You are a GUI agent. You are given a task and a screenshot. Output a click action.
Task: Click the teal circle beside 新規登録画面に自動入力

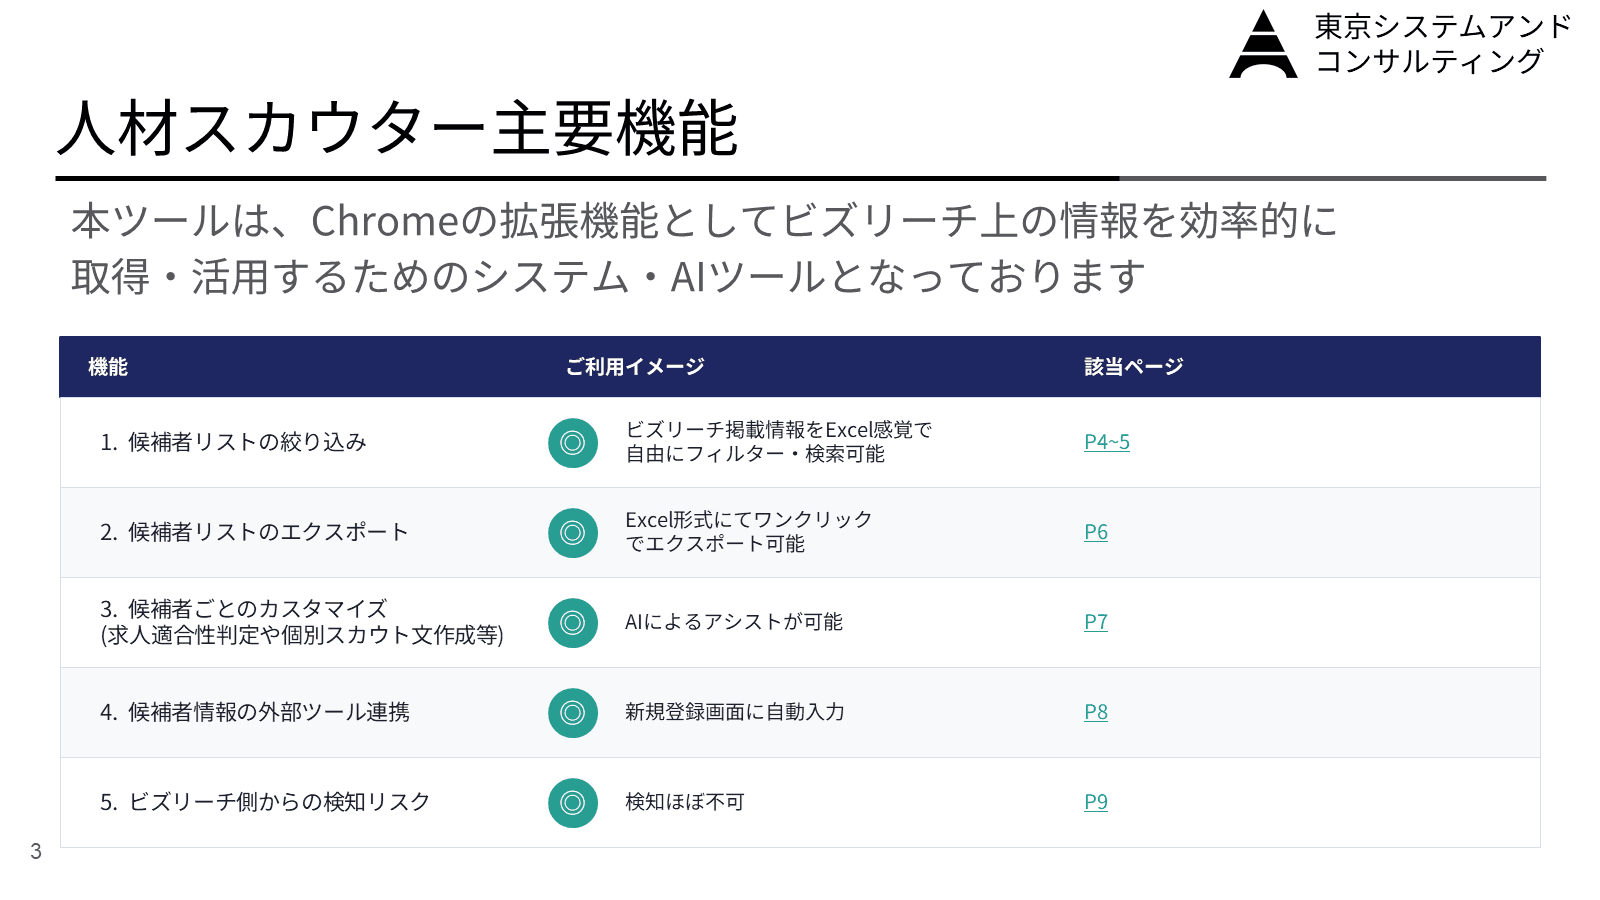pyautogui.click(x=573, y=713)
